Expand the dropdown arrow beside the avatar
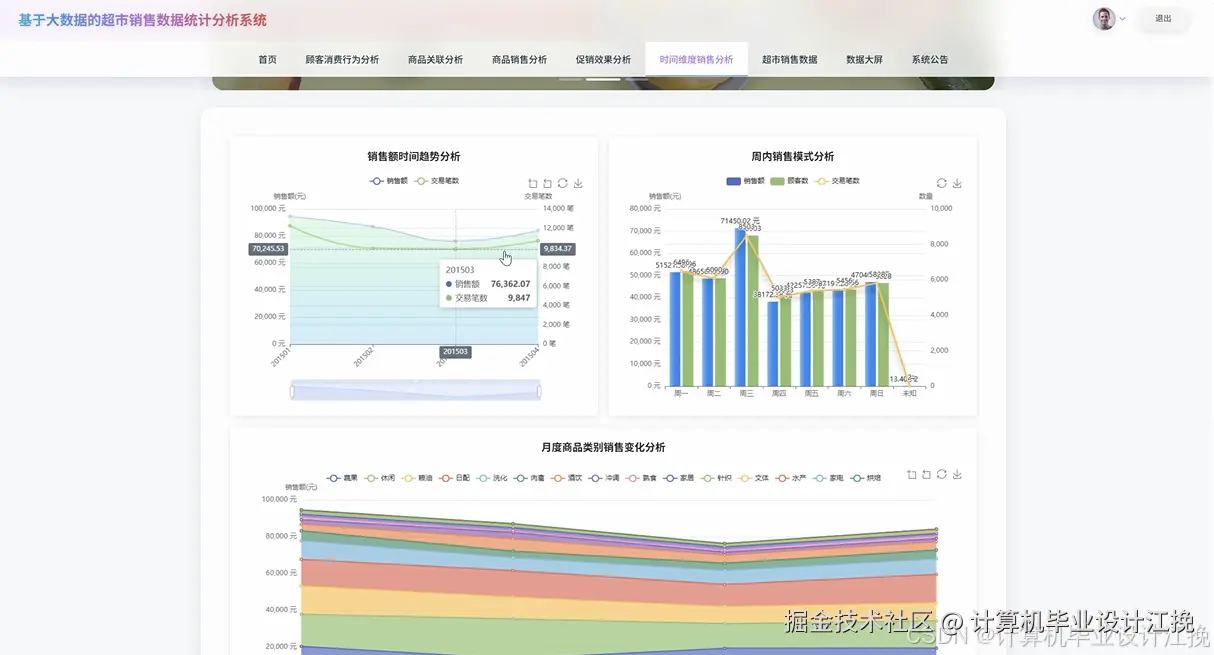The height and width of the screenshot is (655, 1214). click(x=1122, y=18)
